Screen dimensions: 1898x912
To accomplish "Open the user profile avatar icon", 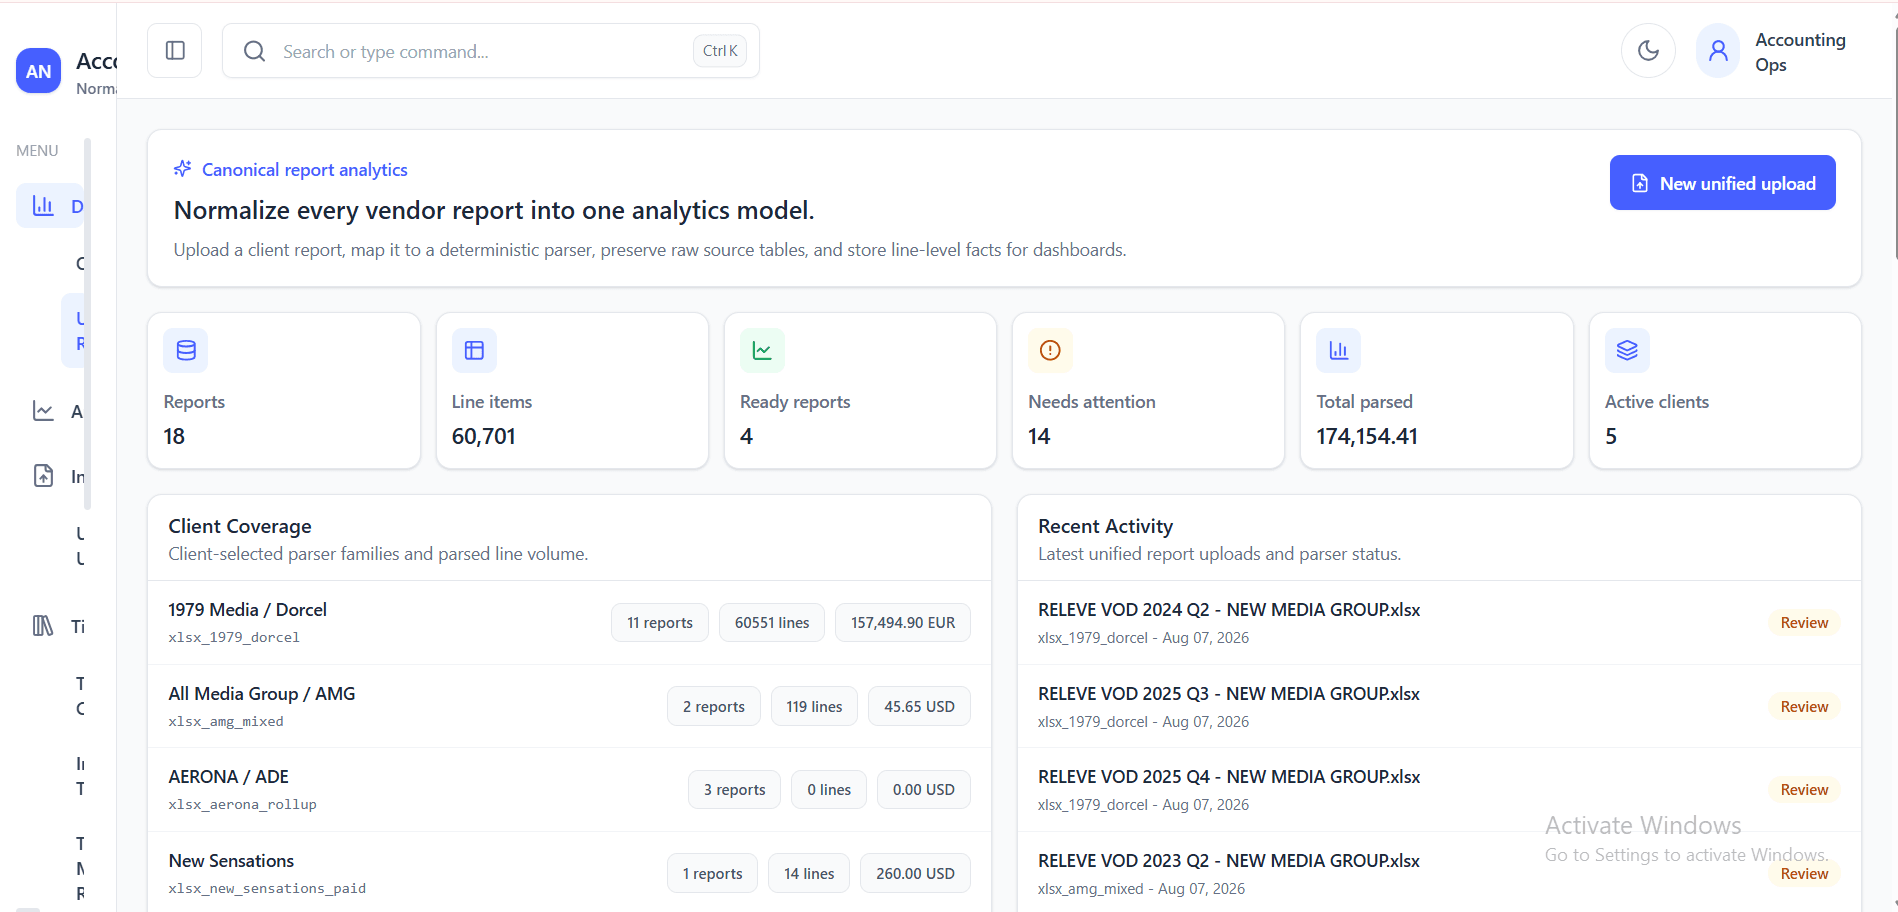I will pyautogui.click(x=1718, y=51).
